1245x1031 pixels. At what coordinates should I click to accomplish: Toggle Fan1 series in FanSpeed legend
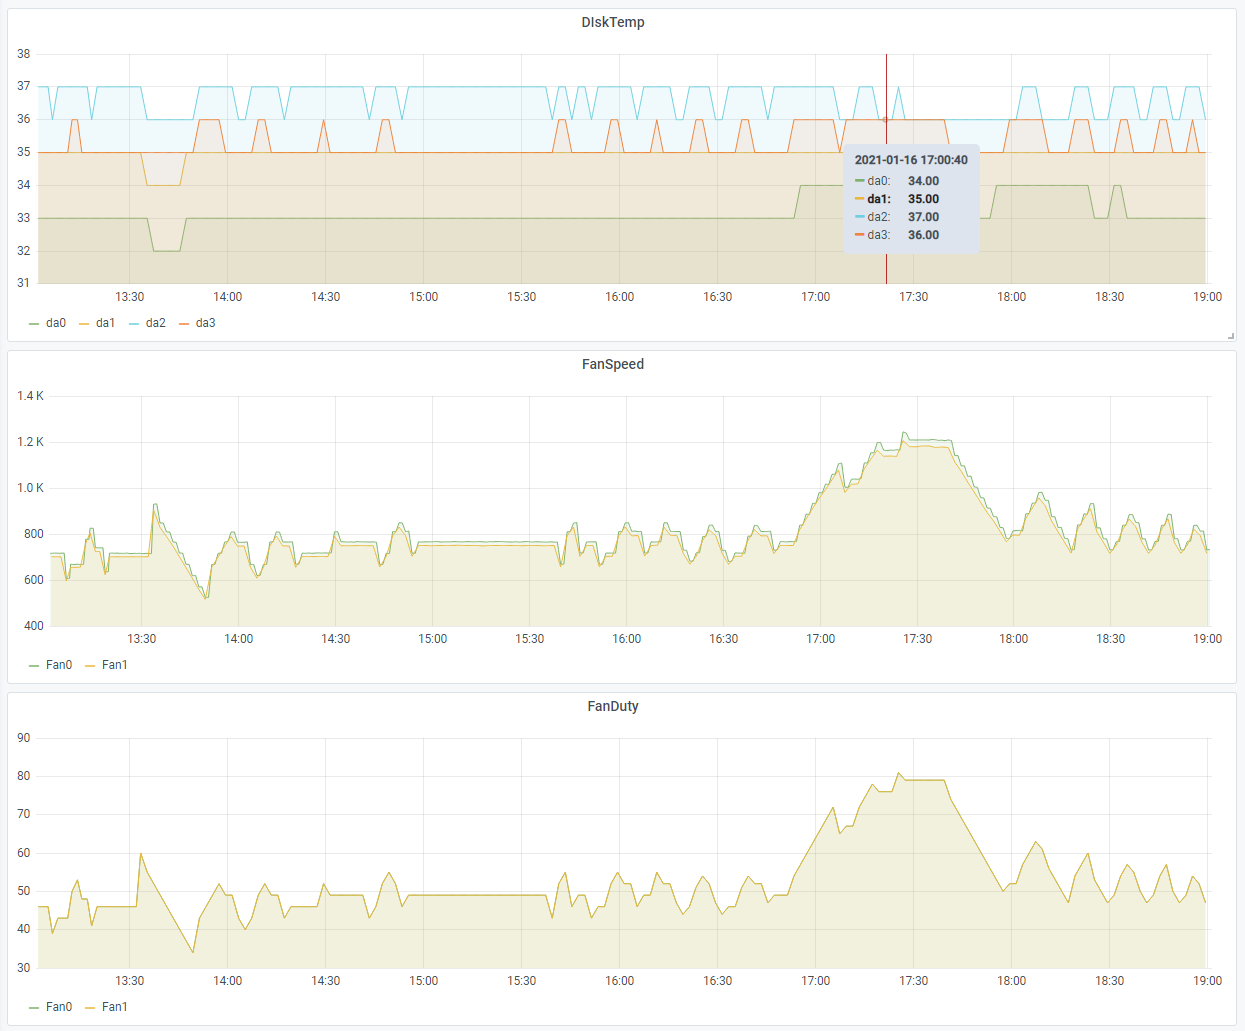tap(114, 665)
